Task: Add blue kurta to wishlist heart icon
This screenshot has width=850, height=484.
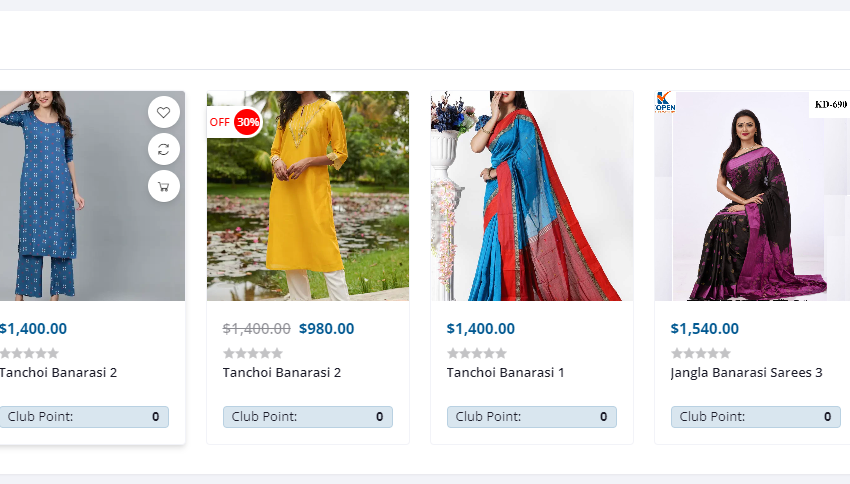Action: pos(164,112)
